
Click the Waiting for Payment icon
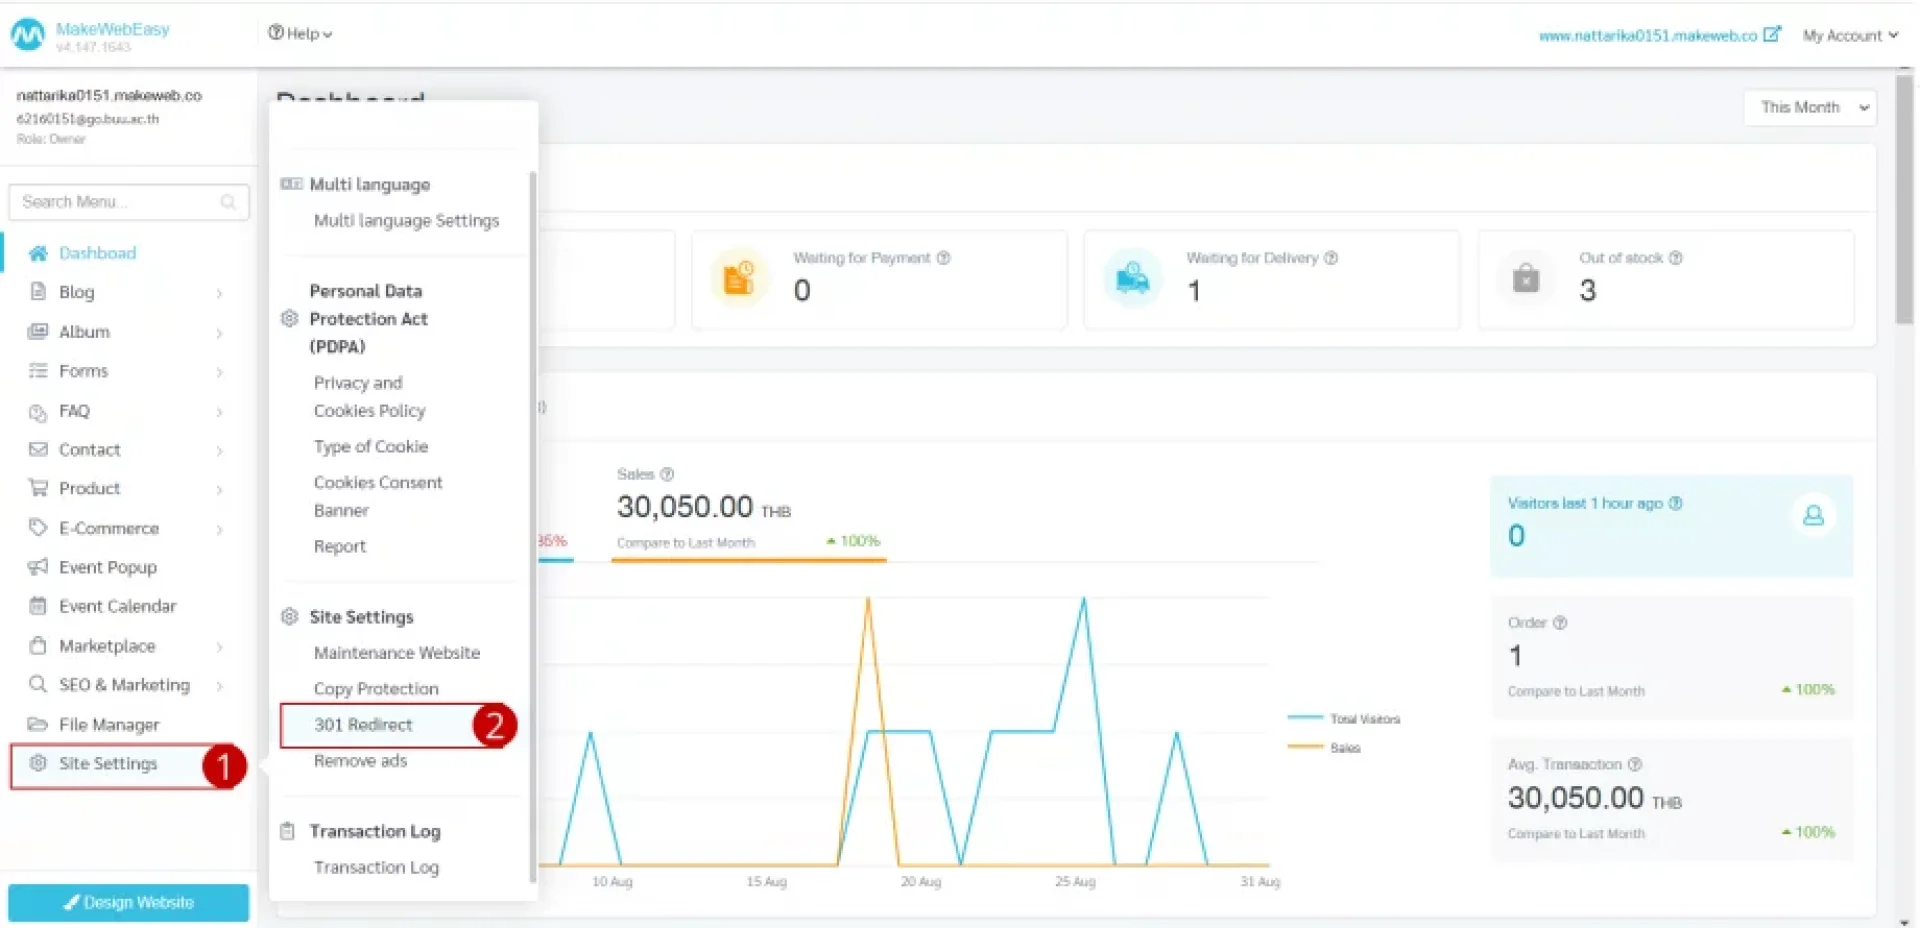click(x=738, y=279)
